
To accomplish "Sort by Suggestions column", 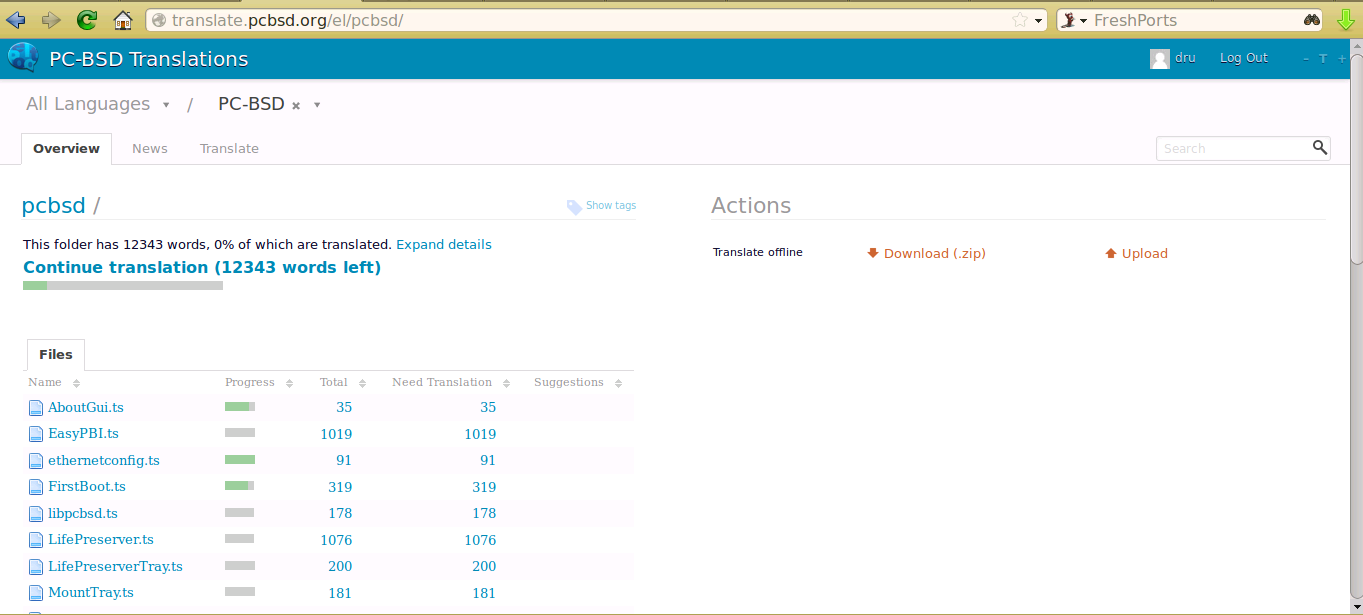I will [577, 382].
